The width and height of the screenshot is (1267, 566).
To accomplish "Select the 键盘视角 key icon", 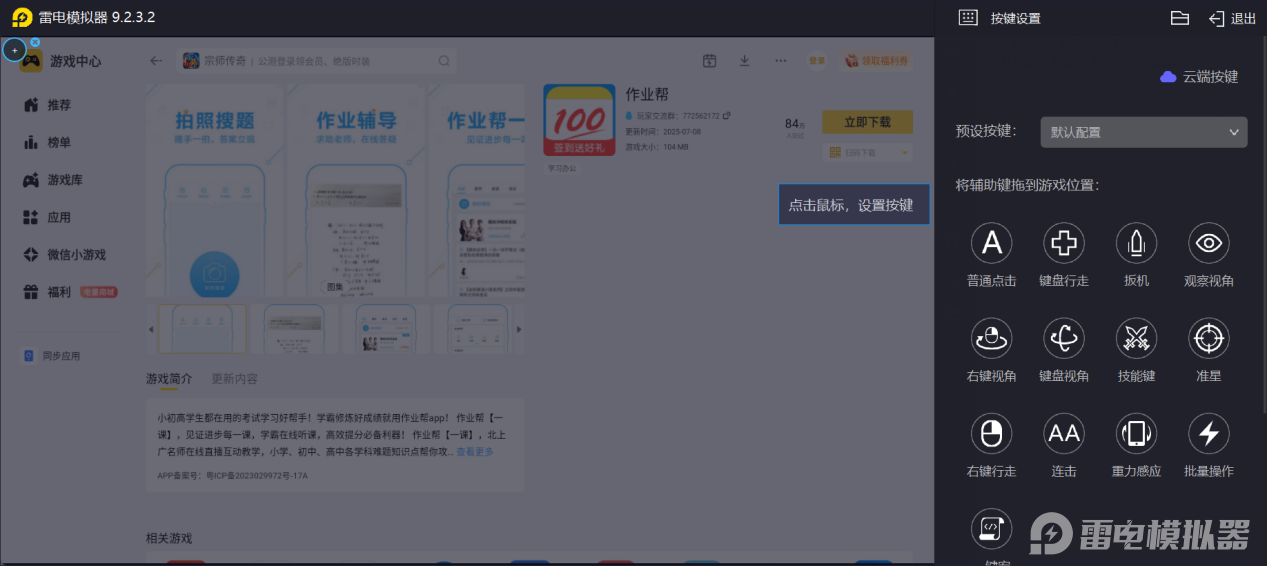I will click(x=1064, y=338).
